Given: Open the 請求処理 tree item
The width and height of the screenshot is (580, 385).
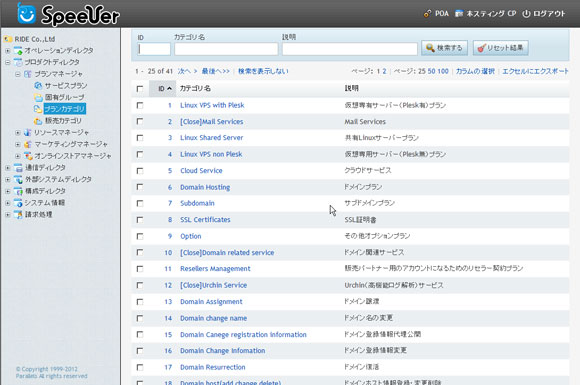Looking at the screenshot, I should coord(39,215).
